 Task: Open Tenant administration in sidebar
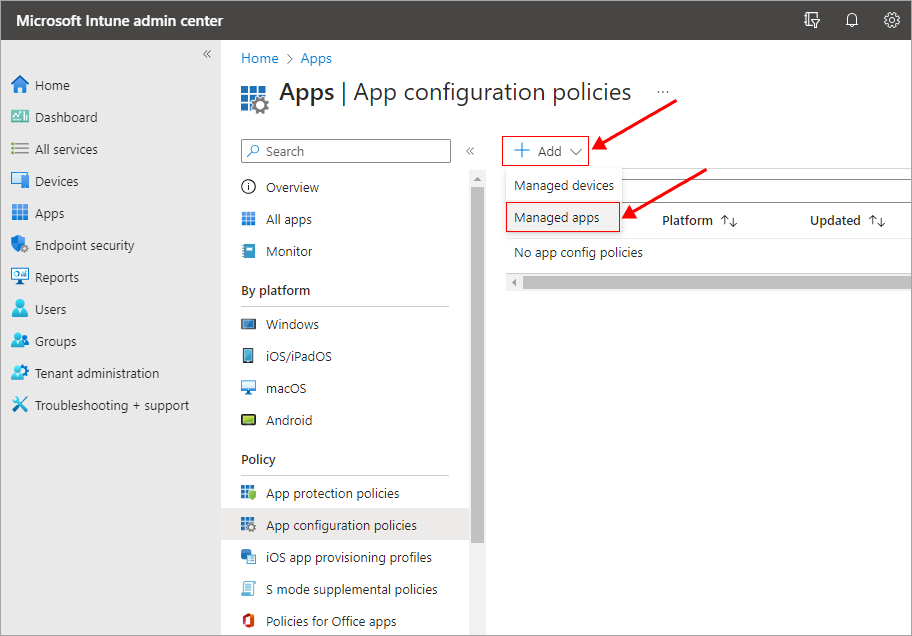97,373
